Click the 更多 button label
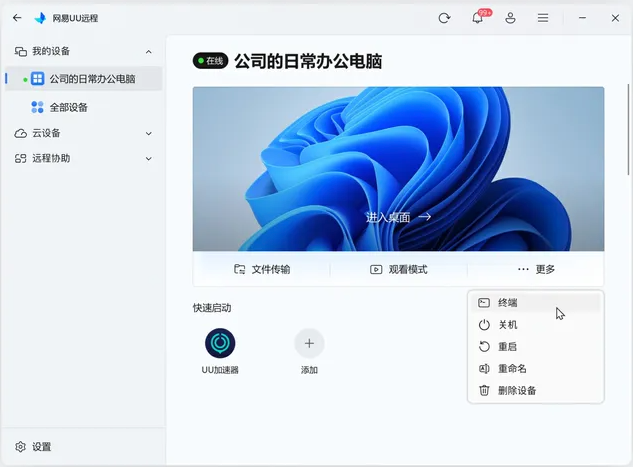Image resolution: width=633 pixels, height=467 pixels. [545, 269]
